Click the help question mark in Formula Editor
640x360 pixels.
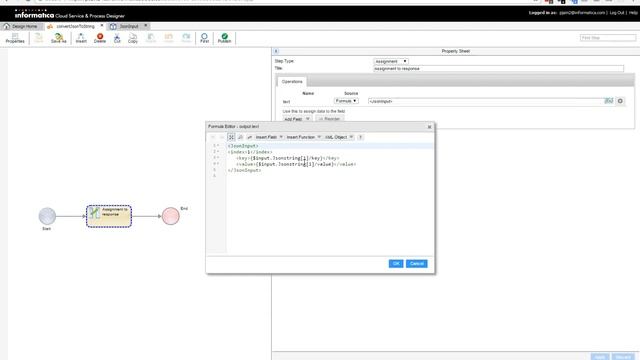360,137
